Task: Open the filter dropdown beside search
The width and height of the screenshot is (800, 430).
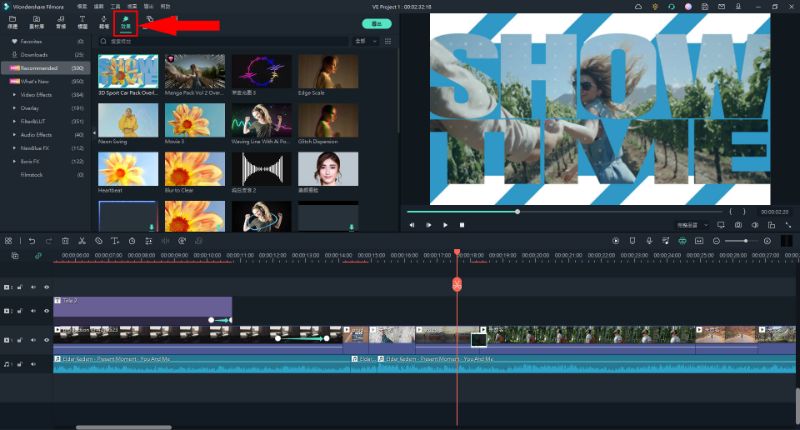Action: click(x=366, y=41)
